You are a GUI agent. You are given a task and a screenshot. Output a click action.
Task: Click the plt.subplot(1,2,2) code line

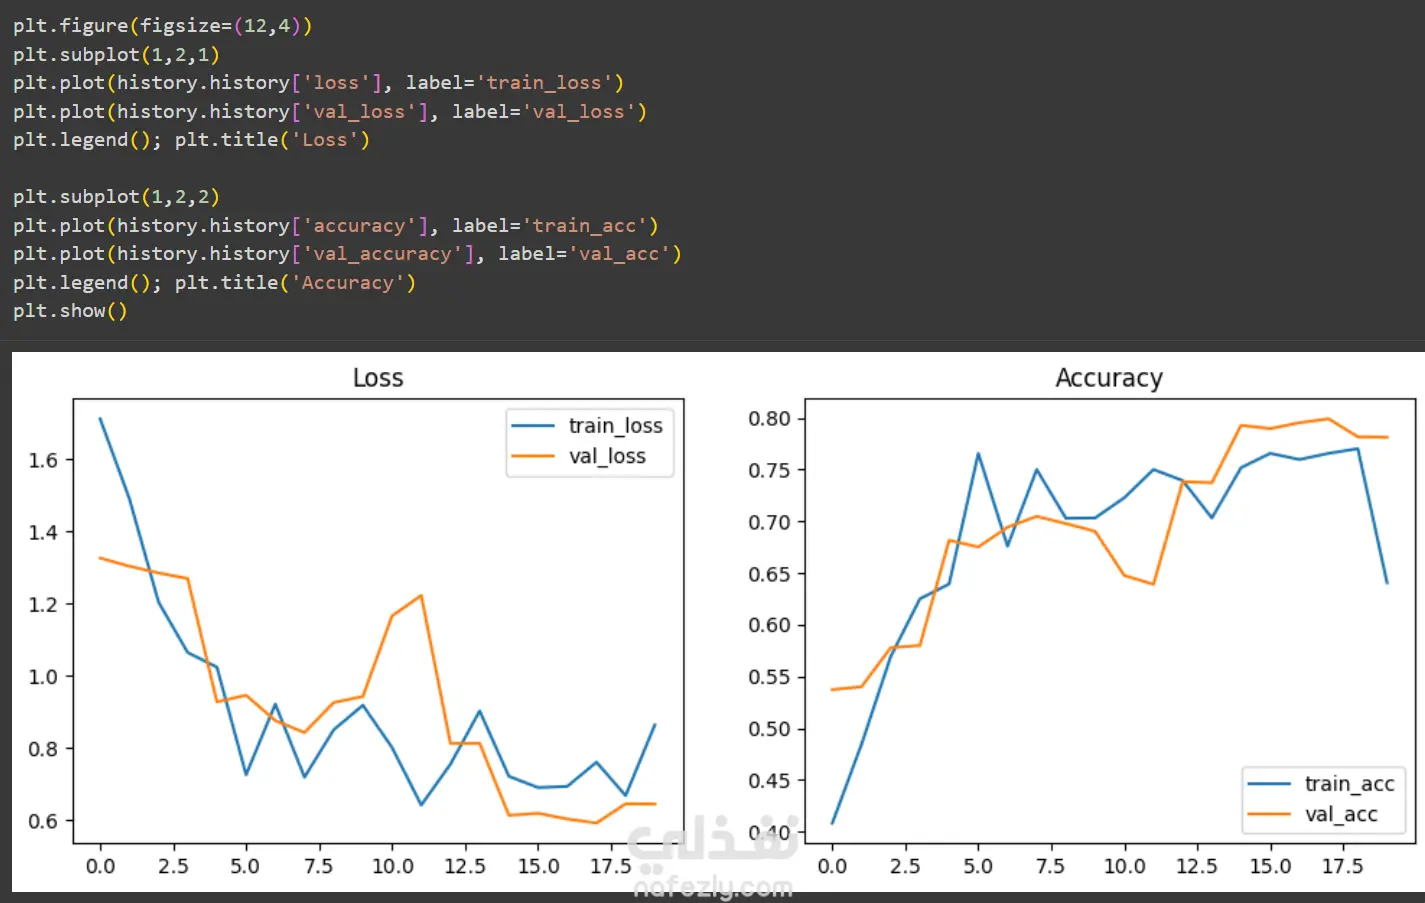point(116,197)
